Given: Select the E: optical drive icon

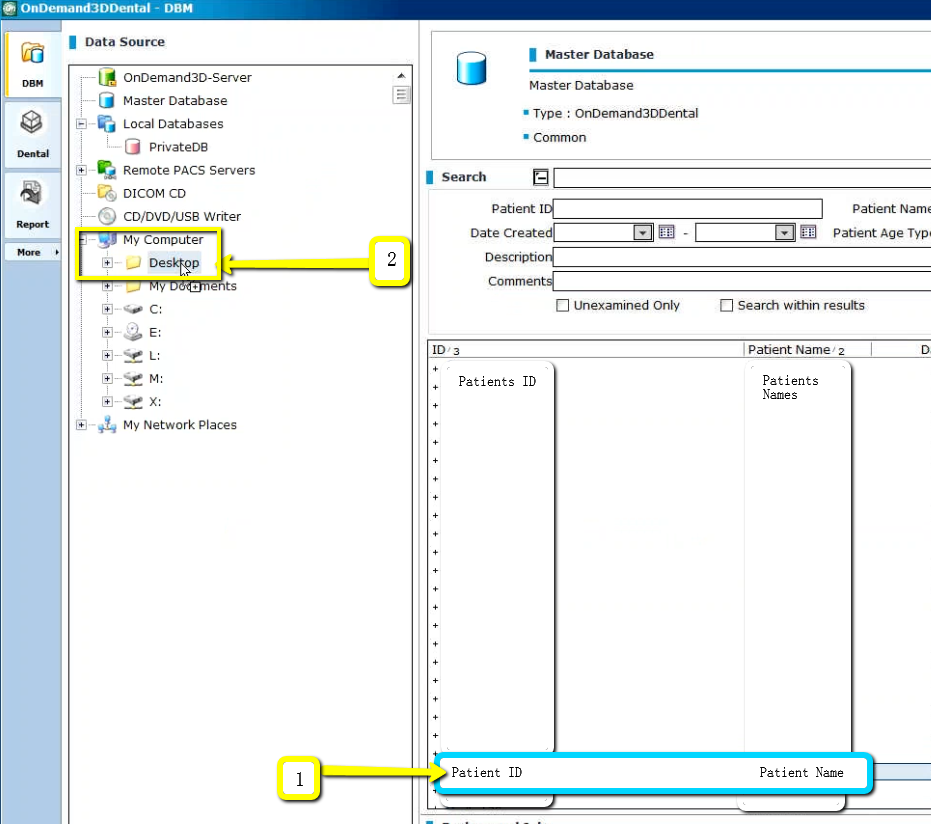Looking at the screenshot, I should coord(133,332).
